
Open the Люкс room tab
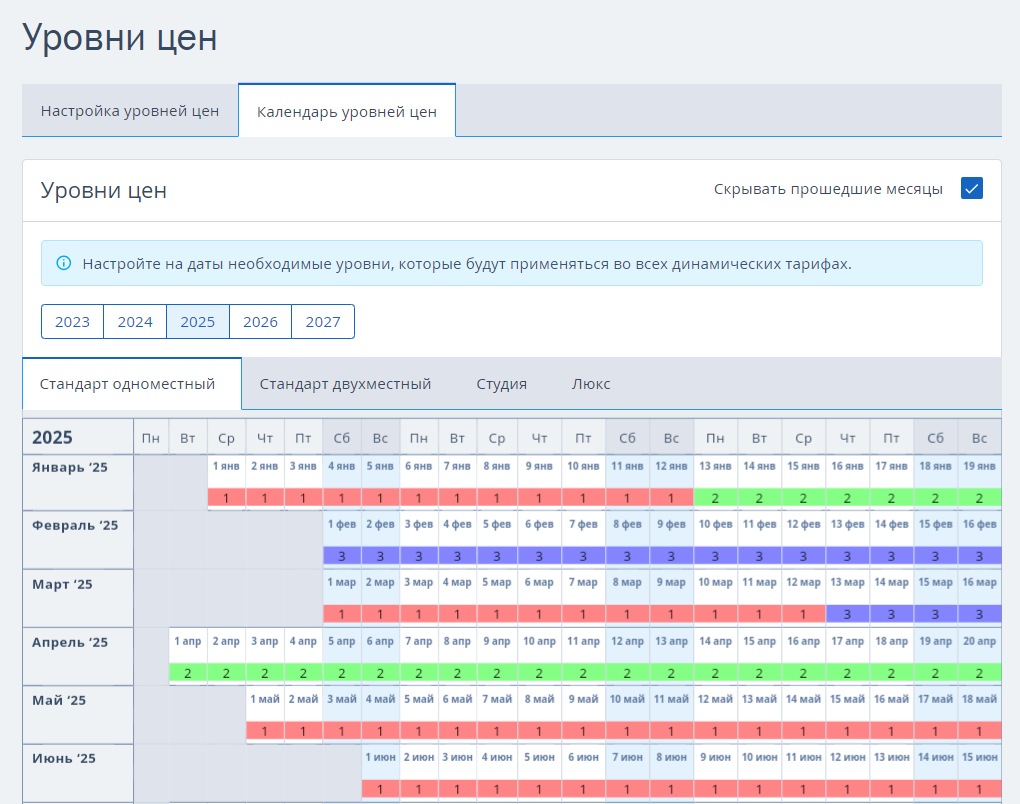591,384
